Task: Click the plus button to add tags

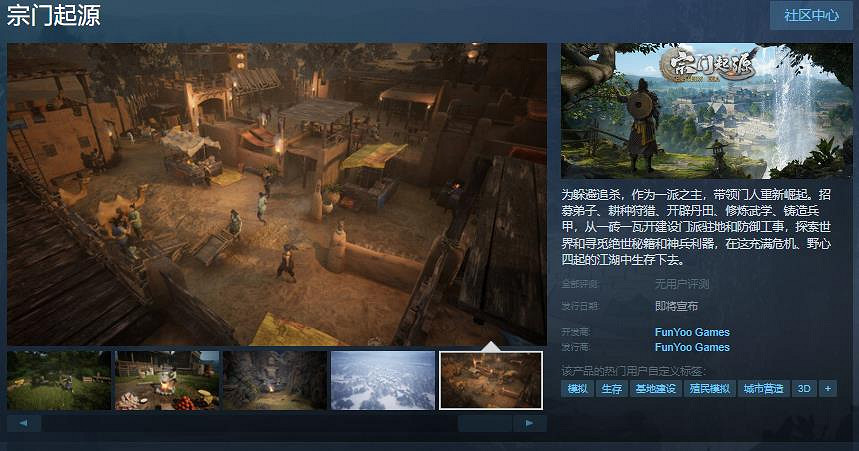Action: coord(828,389)
